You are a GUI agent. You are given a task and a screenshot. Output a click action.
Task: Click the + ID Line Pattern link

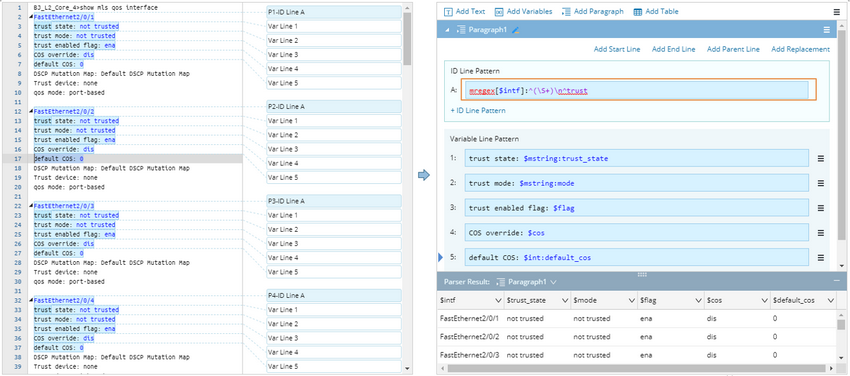(x=478, y=111)
